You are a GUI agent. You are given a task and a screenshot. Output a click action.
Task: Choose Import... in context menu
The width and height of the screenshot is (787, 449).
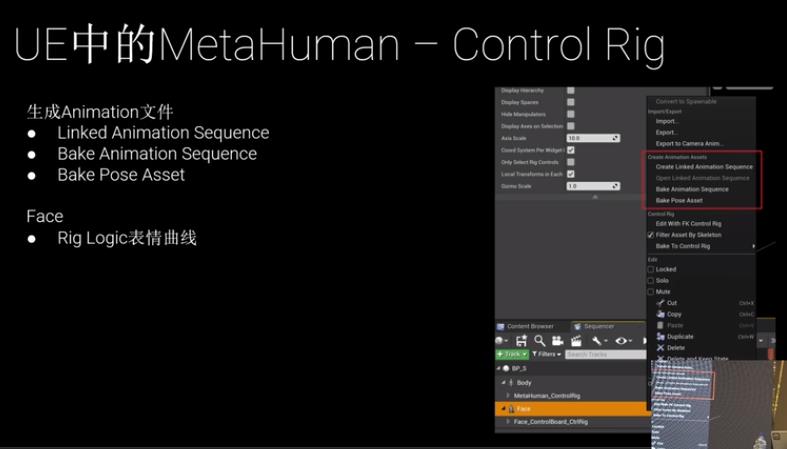[x=667, y=121]
